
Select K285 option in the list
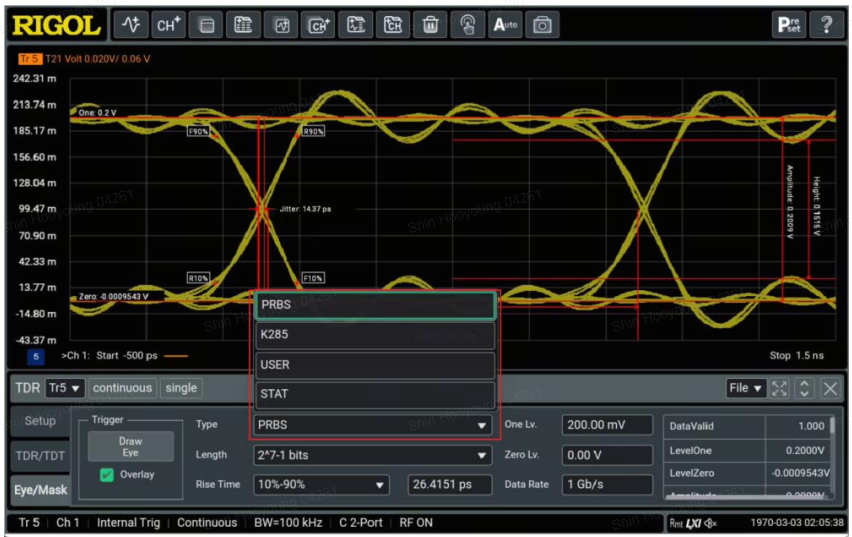pos(375,335)
